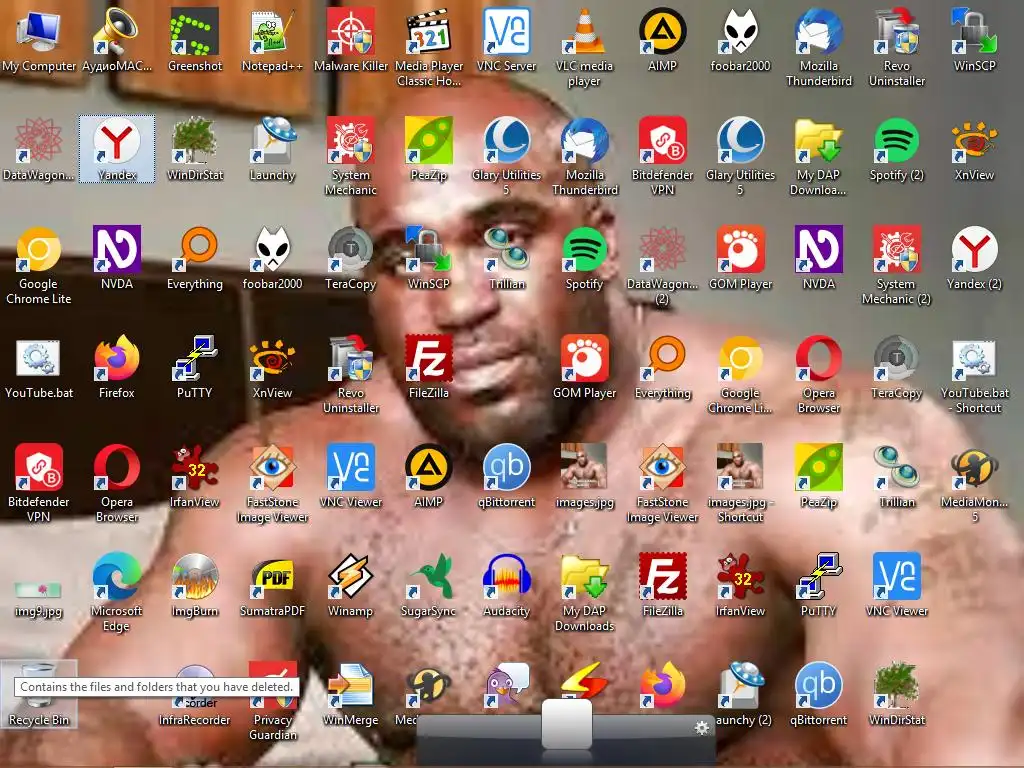1024x768 pixels.
Task: Open the Recycle Bin
Action: pyautogui.click(x=39, y=695)
